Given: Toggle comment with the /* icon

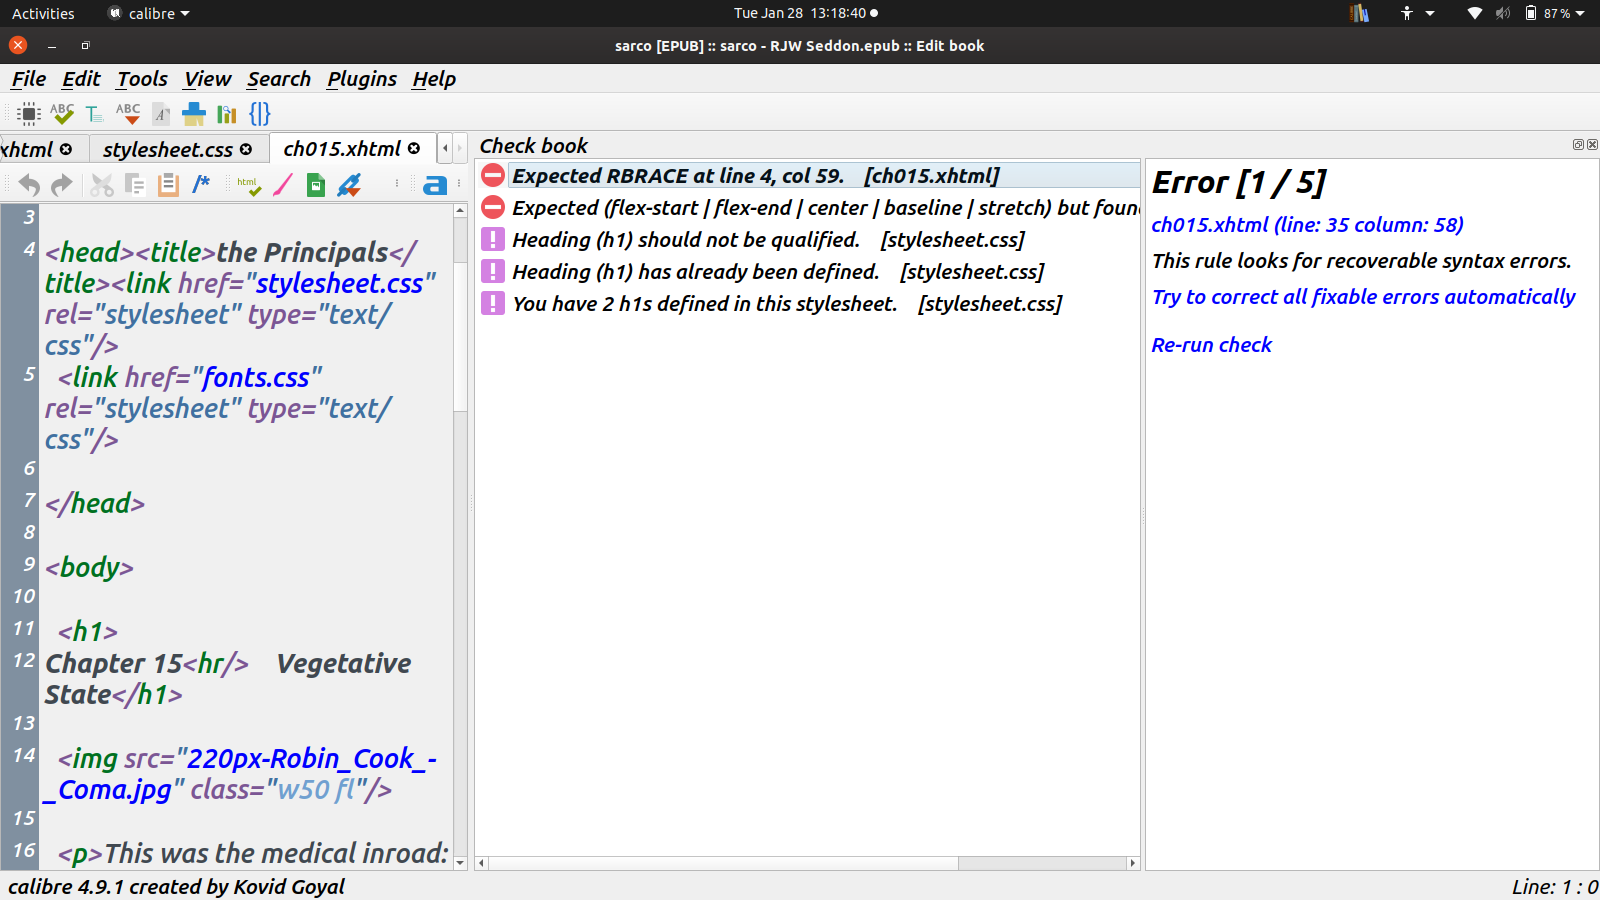Looking at the screenshot, I should 201,183.
